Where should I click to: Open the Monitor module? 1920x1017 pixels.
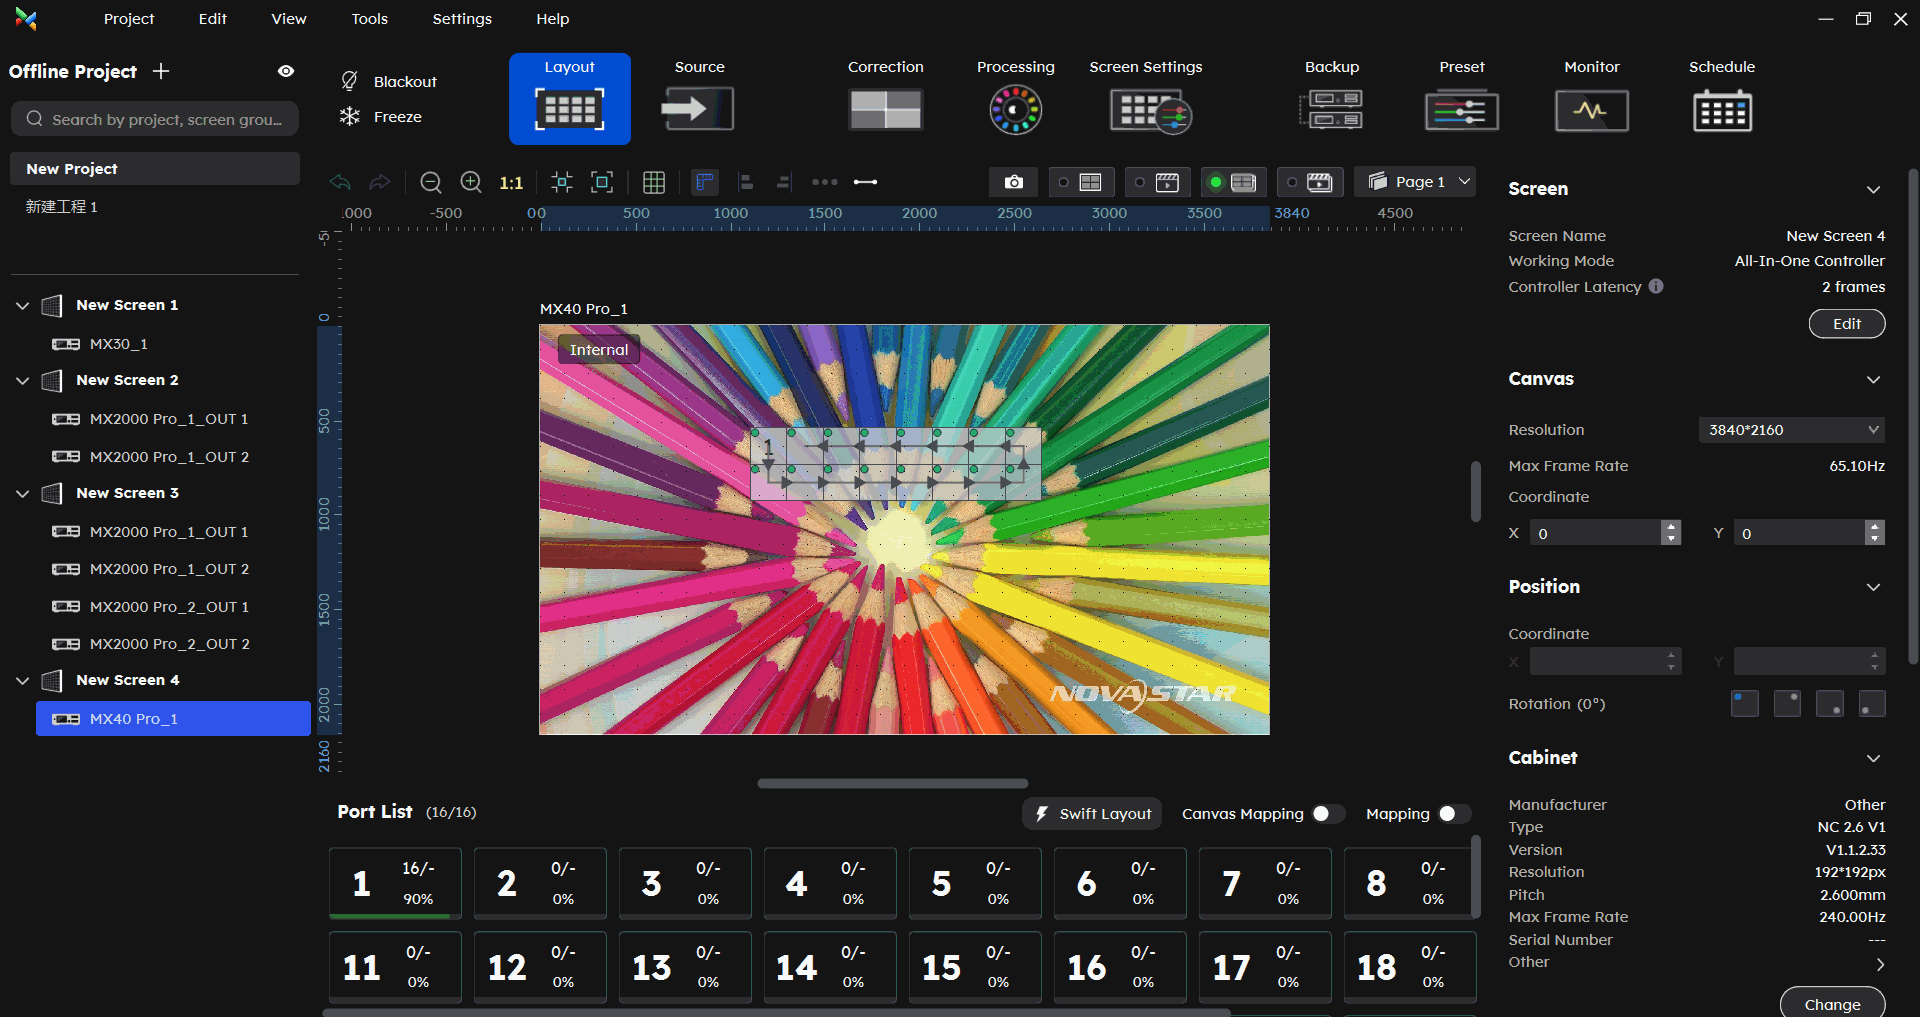pyautogui.click(x=1591, y=109)
